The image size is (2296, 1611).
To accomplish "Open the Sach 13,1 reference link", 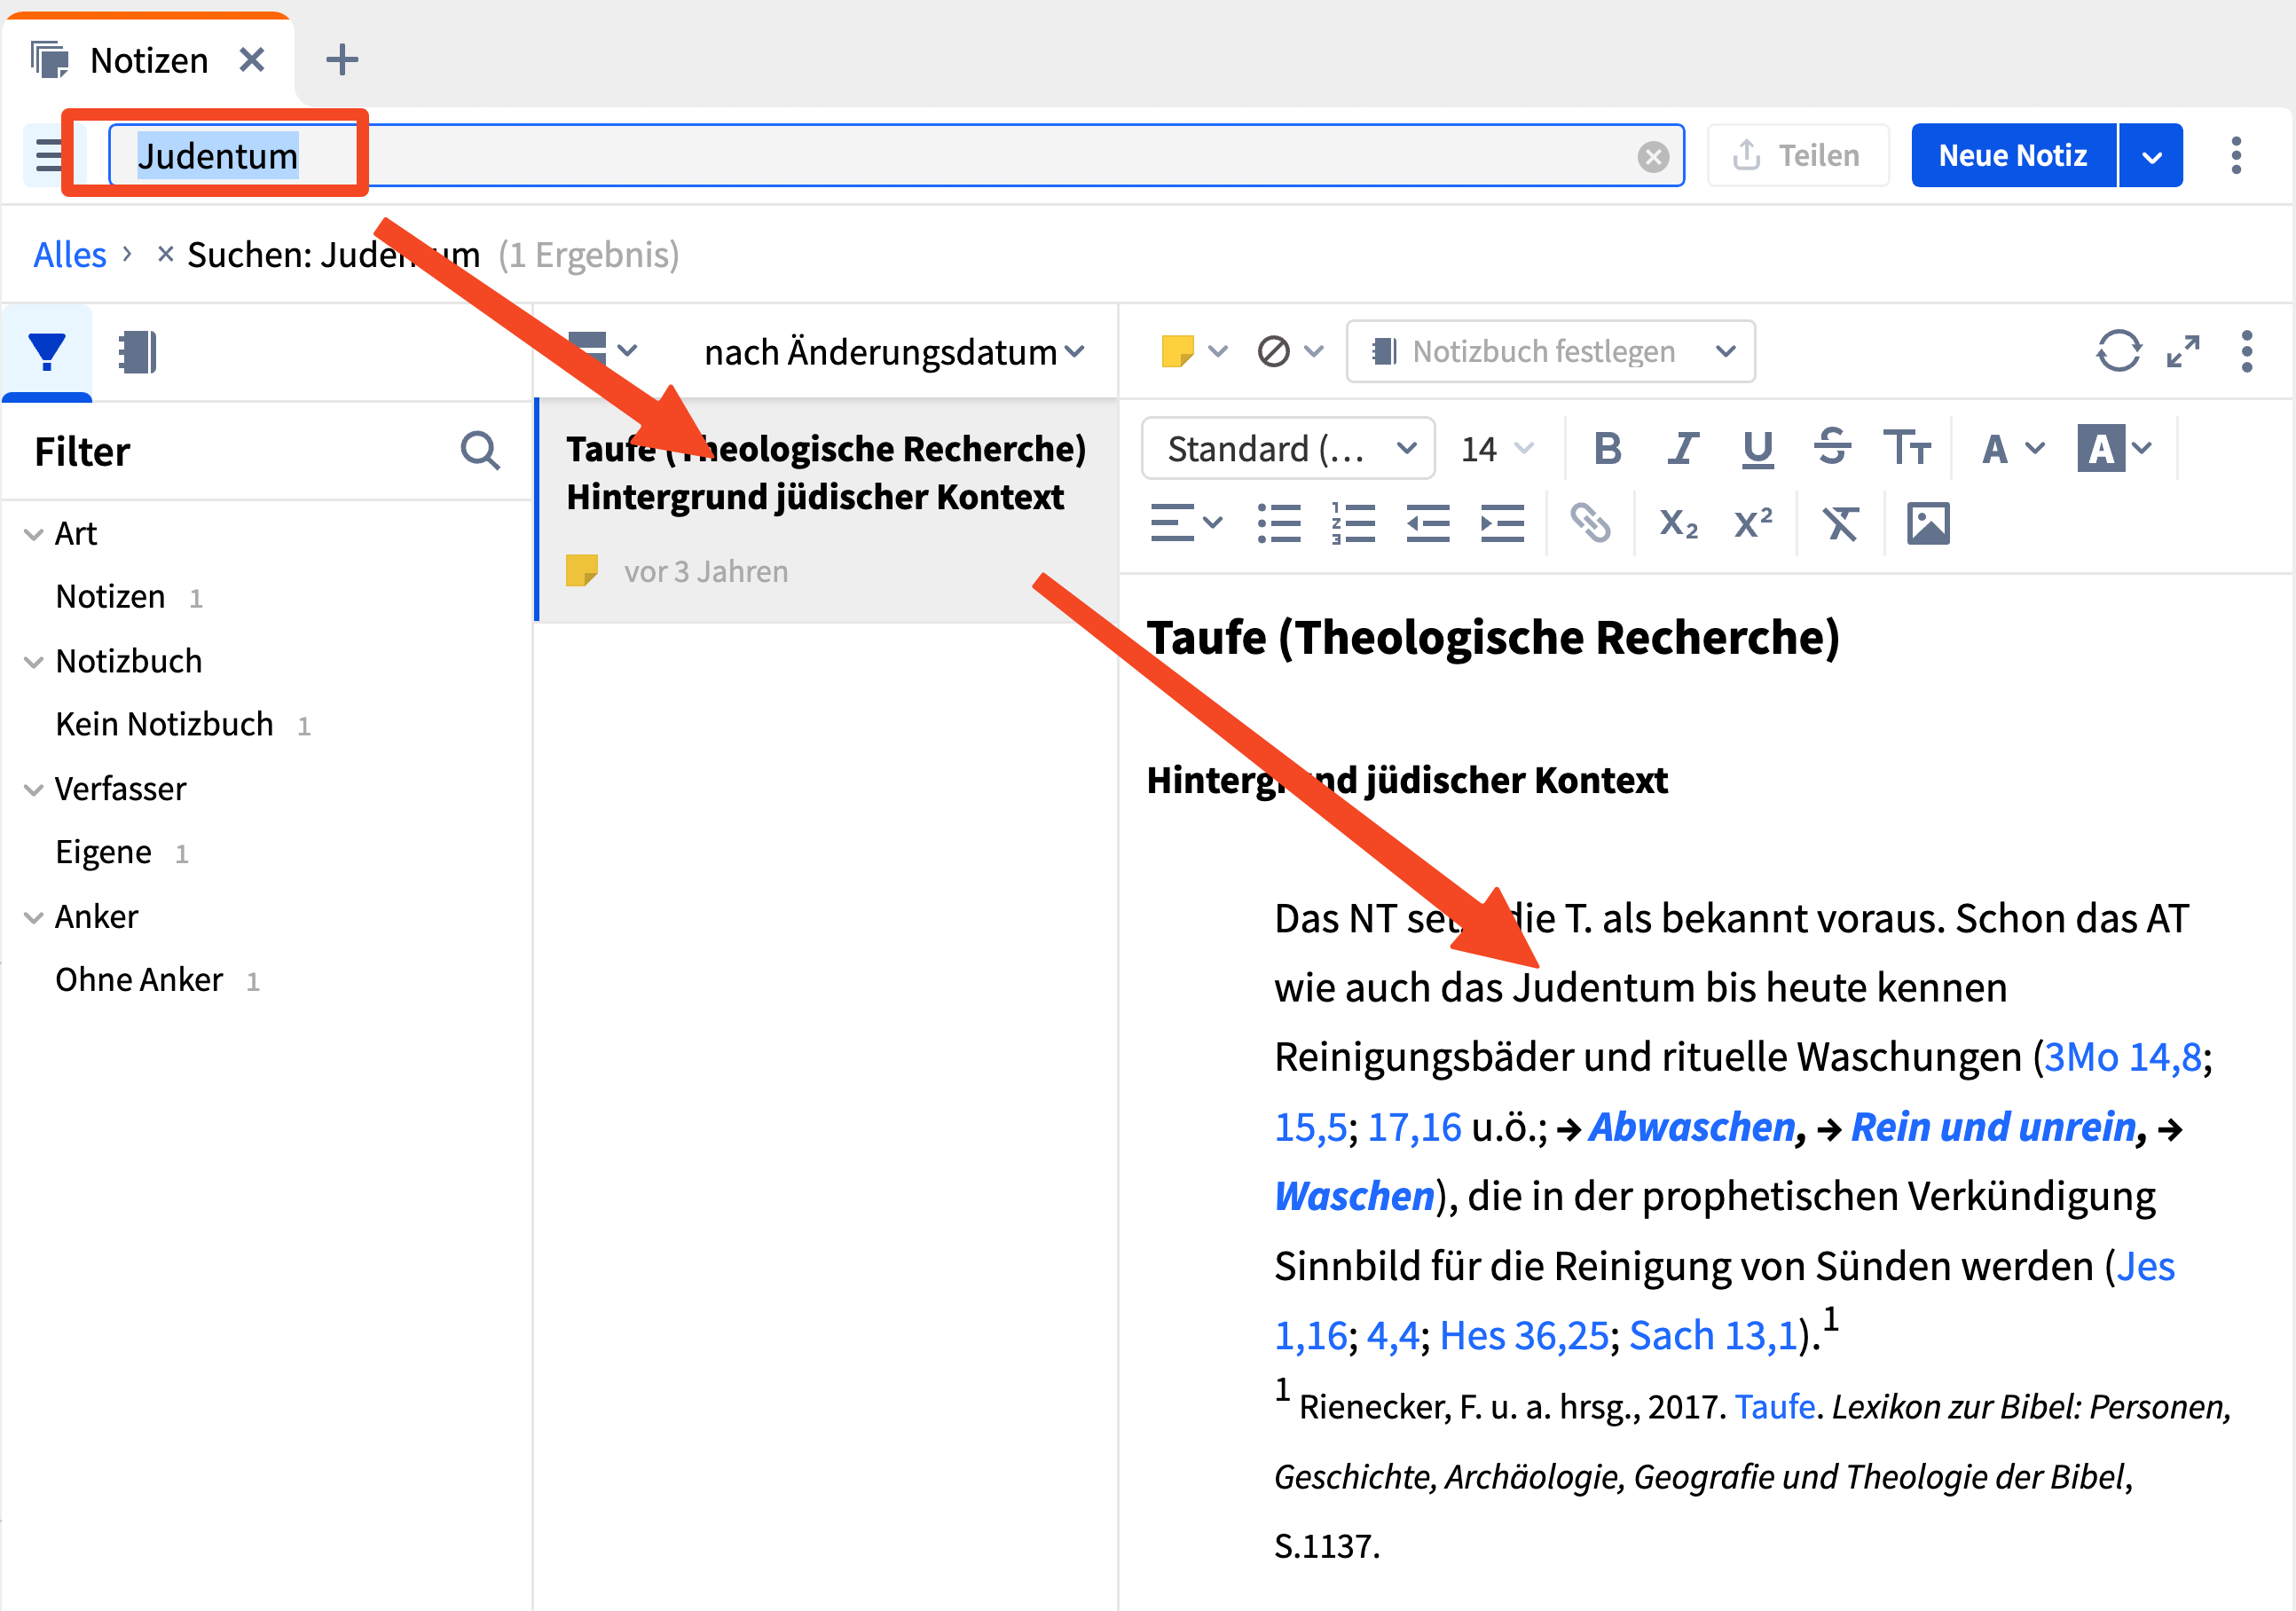I will pyautogui.click(x=1713, y=1336).
